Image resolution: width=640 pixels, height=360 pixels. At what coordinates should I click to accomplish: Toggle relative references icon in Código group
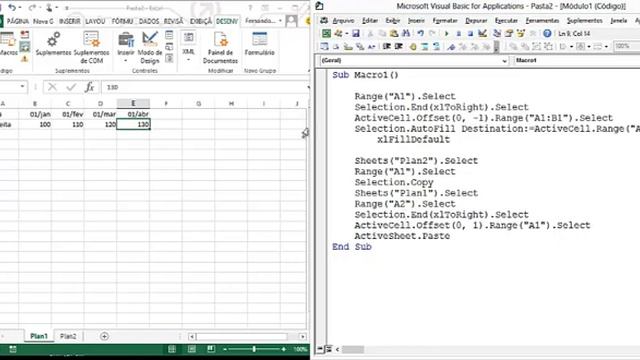tap(24, 47)
